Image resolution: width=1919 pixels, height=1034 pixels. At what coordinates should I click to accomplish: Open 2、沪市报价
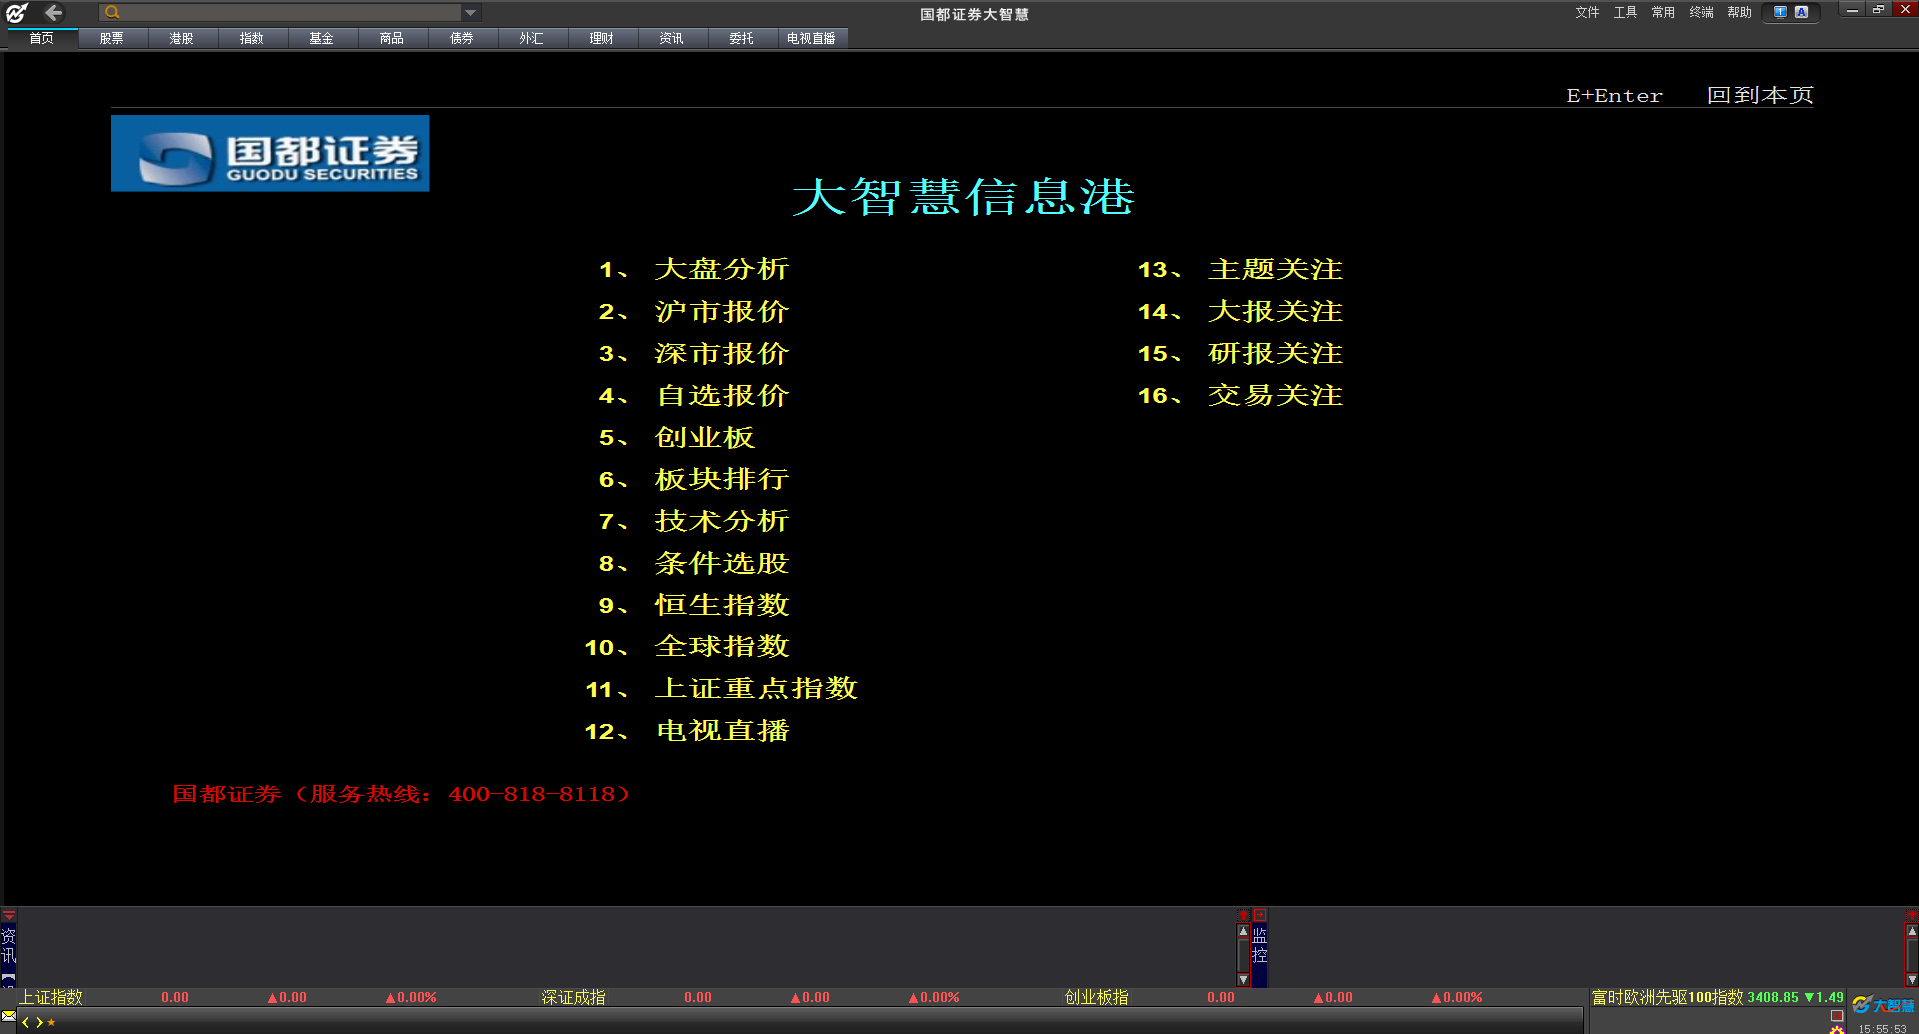(x=694, y=311)
